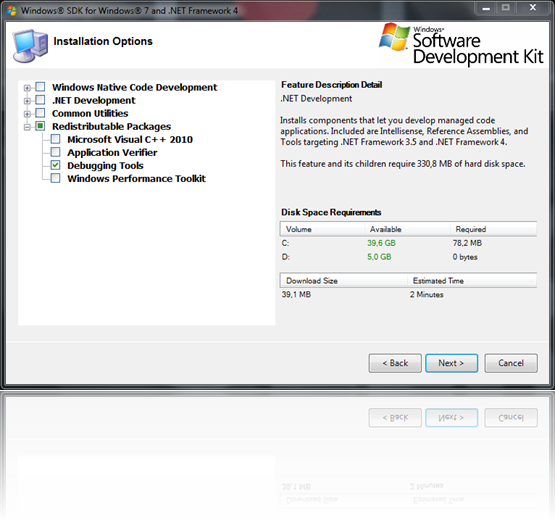Select the Debugging Tools label
This screenshot has height=520, width=555.
coord(105,166)
